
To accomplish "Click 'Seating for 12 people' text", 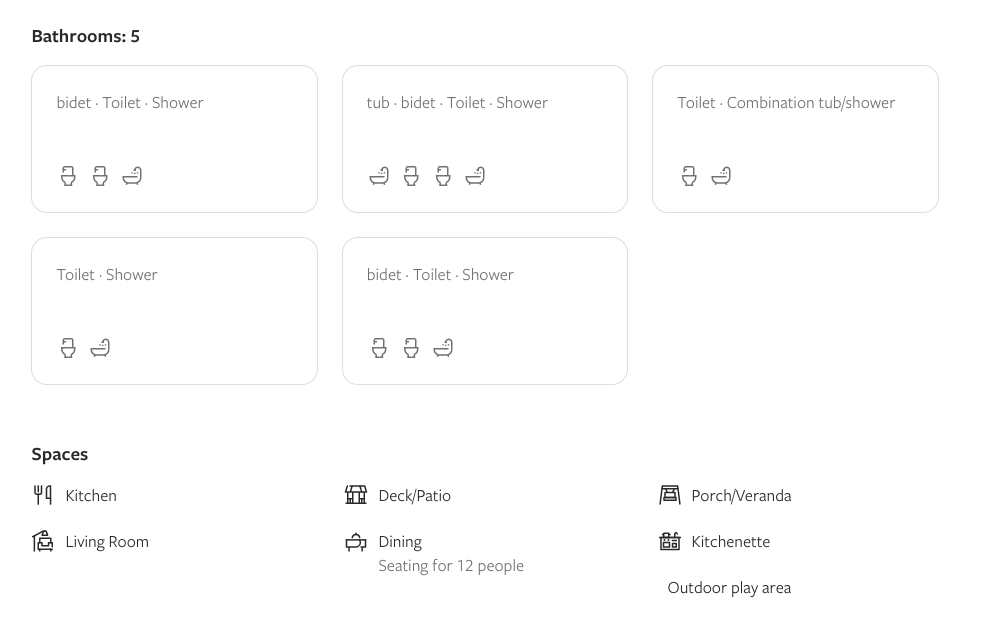I will pyautogui.click(x=451, y=566).
